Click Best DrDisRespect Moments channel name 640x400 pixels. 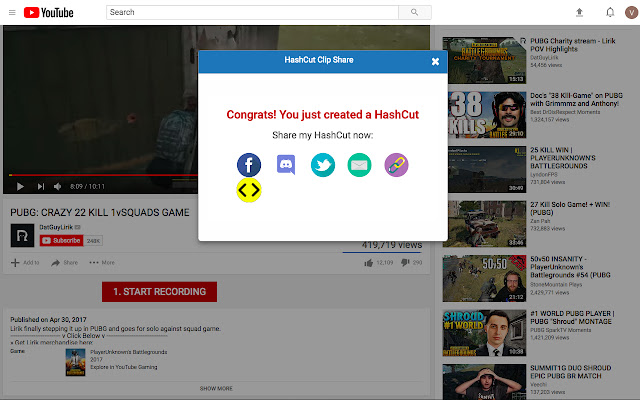[565, 112]
